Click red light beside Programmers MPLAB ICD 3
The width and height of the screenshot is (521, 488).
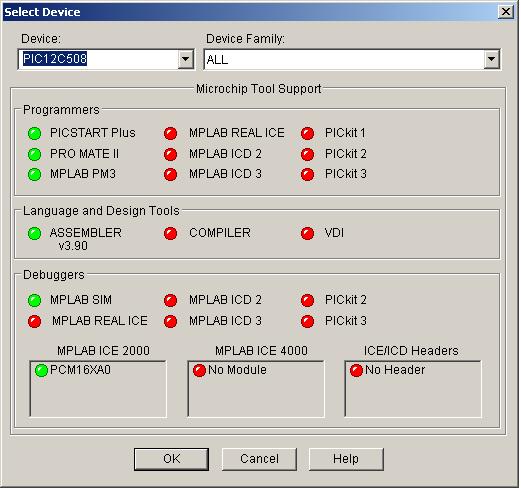tap(170, 174)
